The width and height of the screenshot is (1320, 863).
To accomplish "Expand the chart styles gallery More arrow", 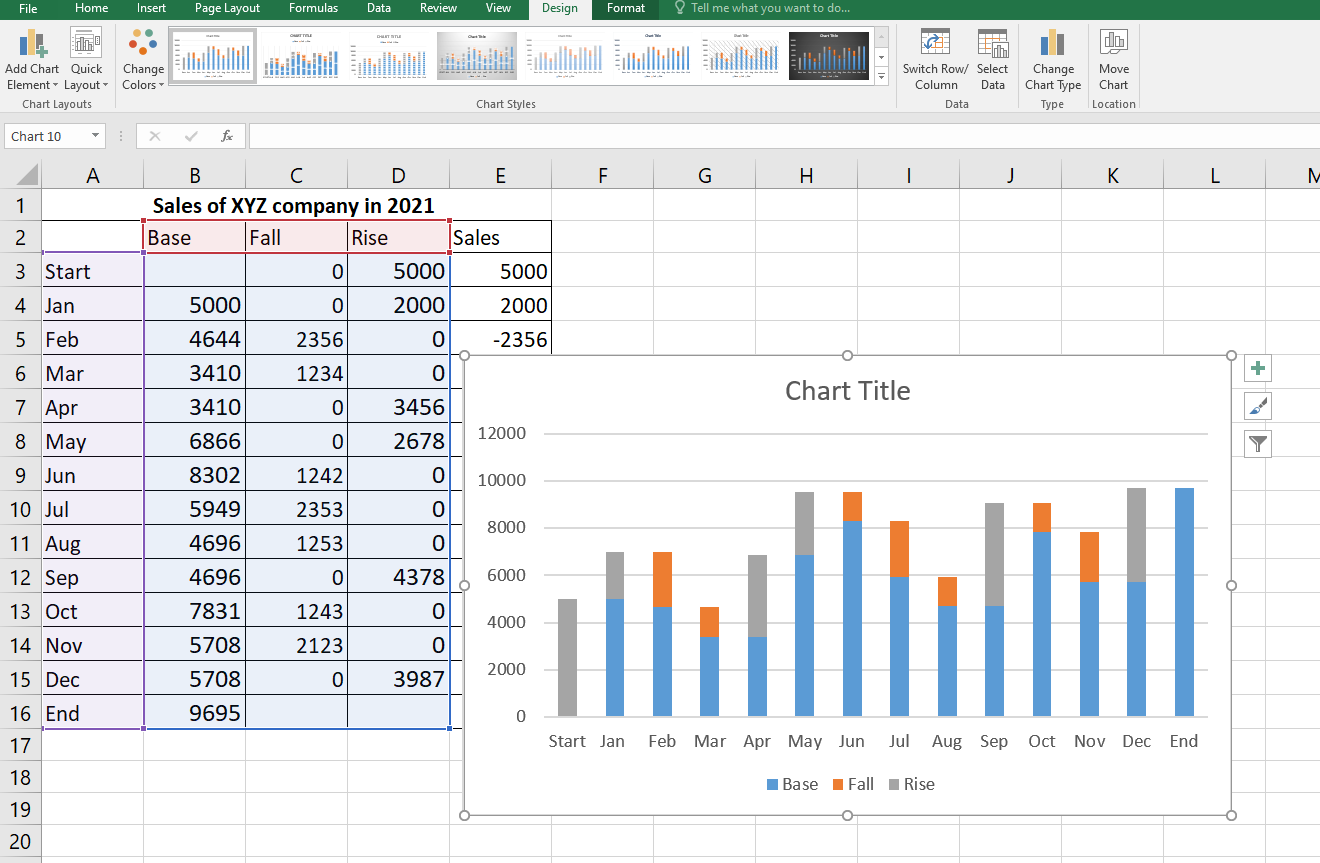I will pos(881,77).
